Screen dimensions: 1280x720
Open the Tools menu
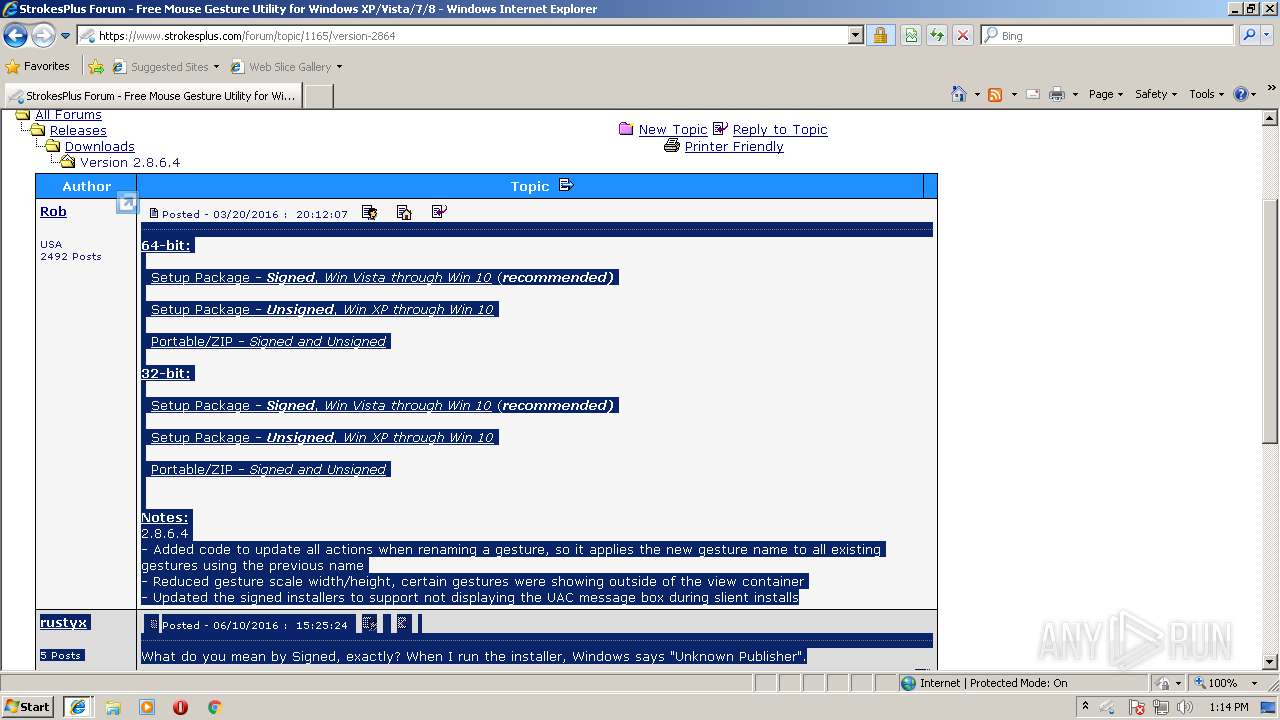pyautogui.click(x=1207, y=94)
